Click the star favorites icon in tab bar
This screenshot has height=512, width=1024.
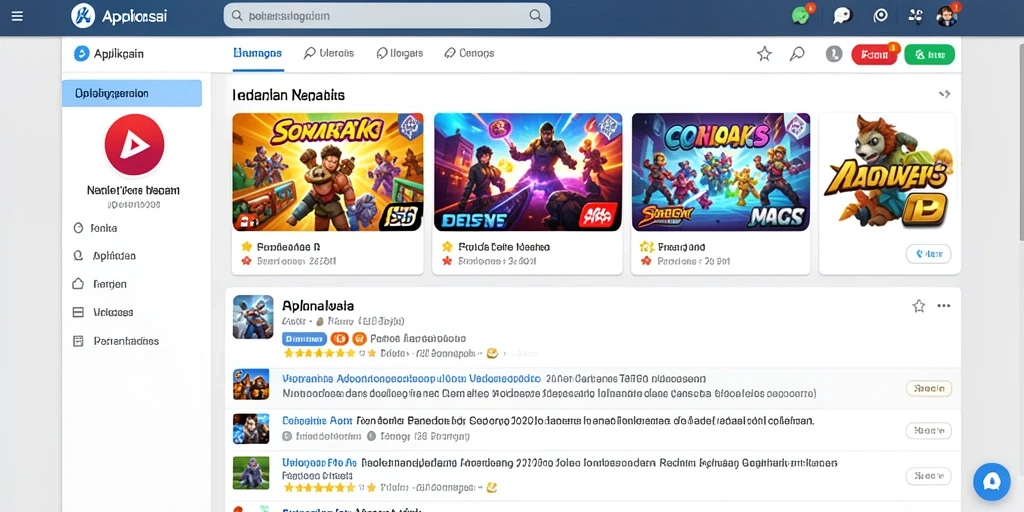click(x=764, y=54)
